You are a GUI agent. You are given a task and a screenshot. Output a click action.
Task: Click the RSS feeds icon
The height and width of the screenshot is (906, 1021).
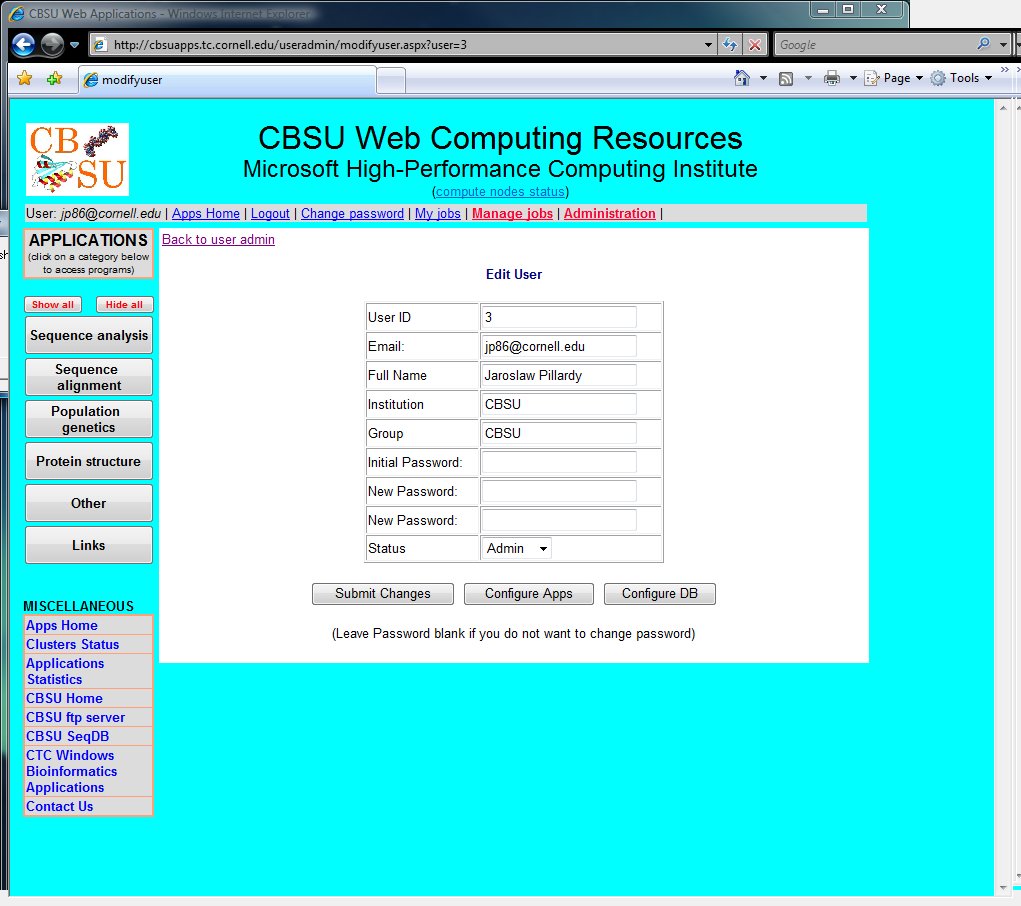point(786,78)
